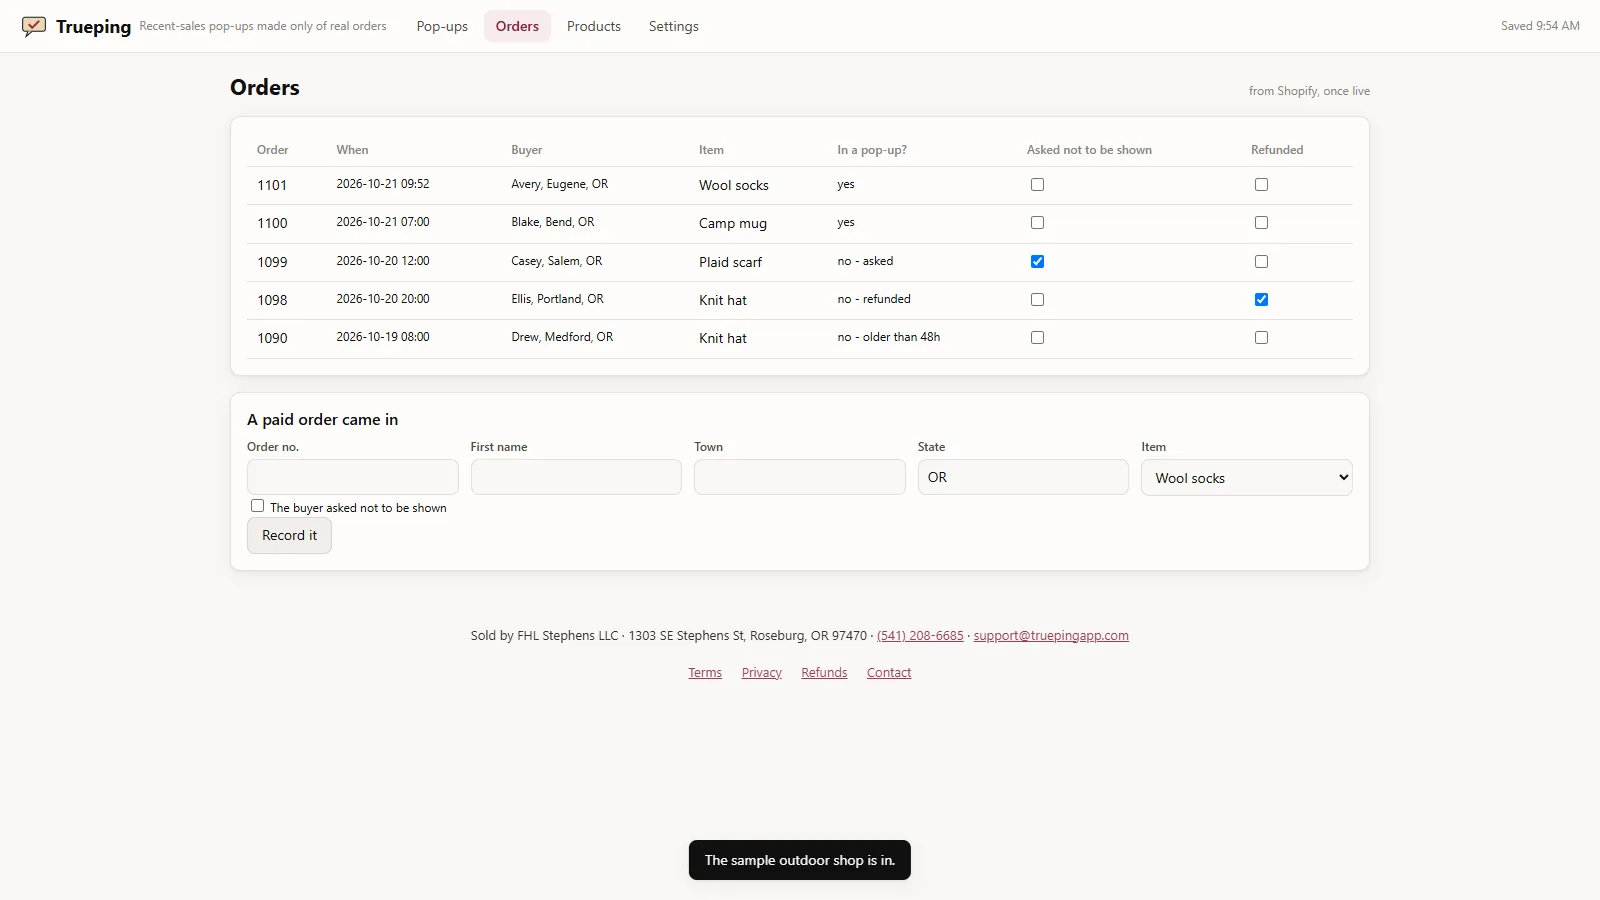The width and height of the screenshot is (1600, 900).
Task: Click the 'The sample outdoor shop is in.' toast
Action: 800,860
